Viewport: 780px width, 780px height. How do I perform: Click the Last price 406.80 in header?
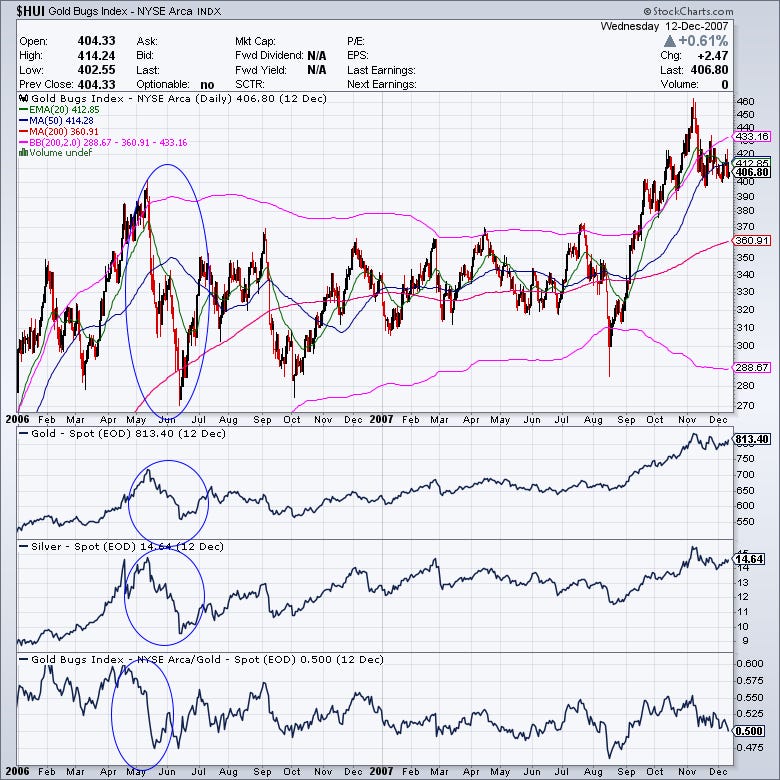[x=708, y=70]
